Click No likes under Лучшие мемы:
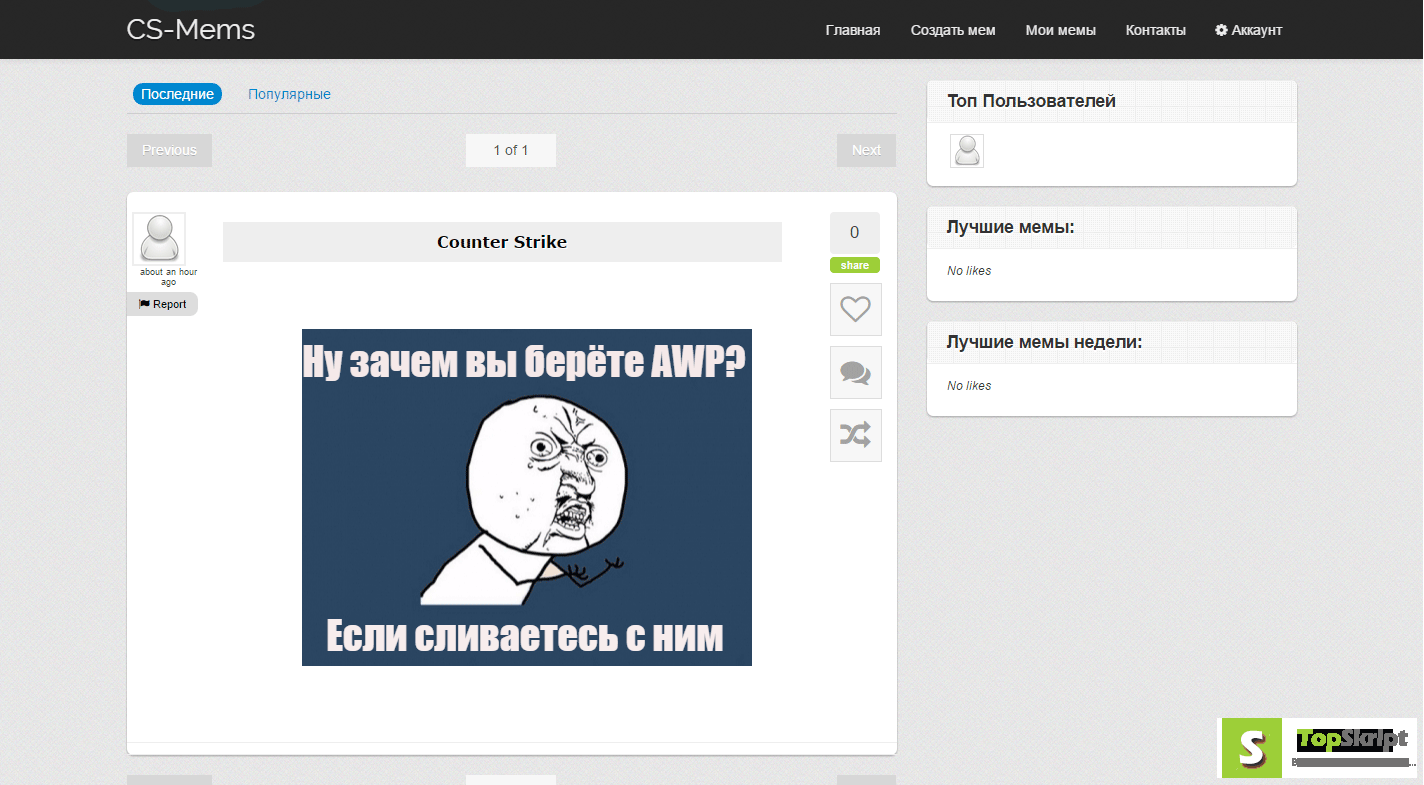The width and height of the screenshot is (1424, 785). (969, 271)
